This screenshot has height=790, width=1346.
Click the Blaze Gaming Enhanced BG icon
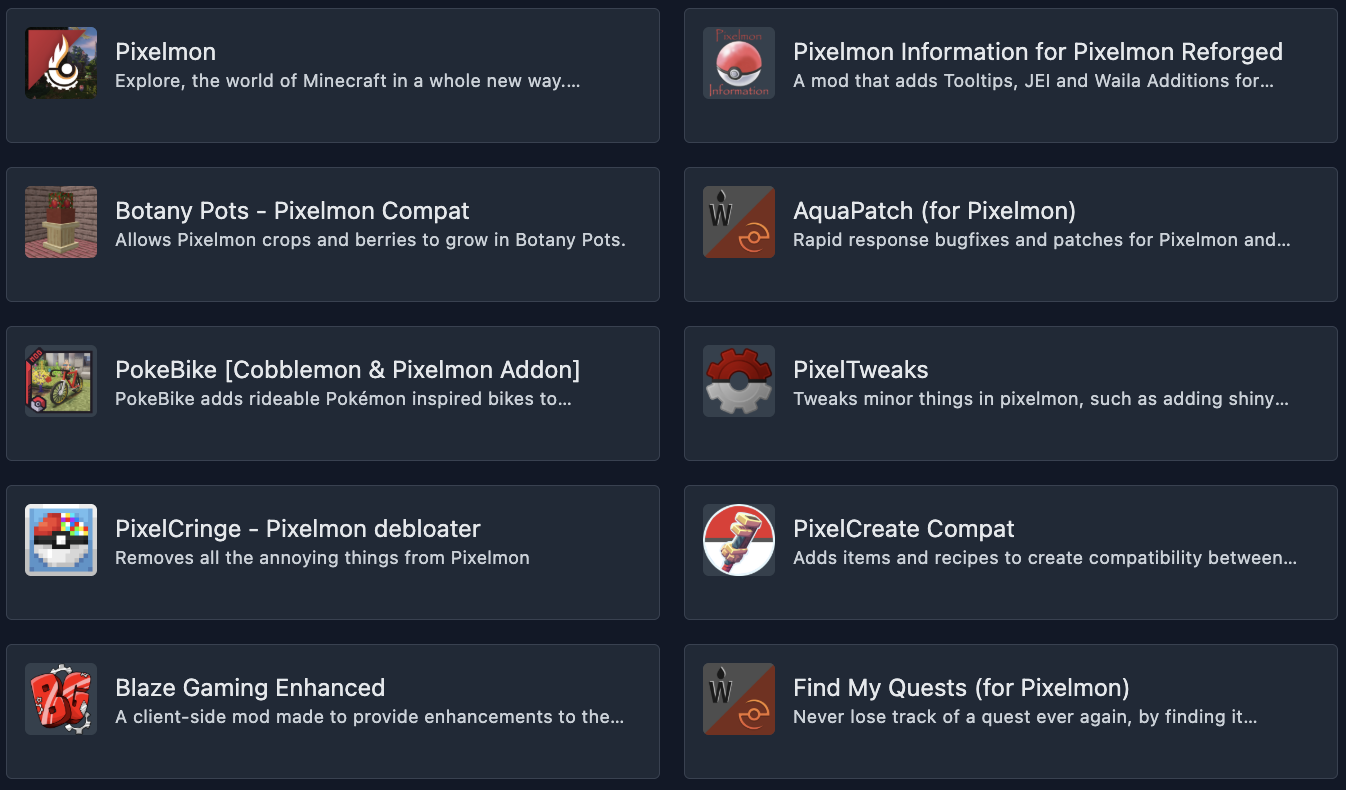coord(61,699)
